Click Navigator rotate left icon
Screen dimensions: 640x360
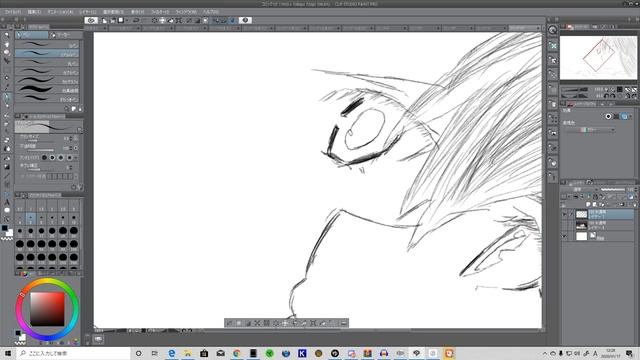[x=606, y=96]
